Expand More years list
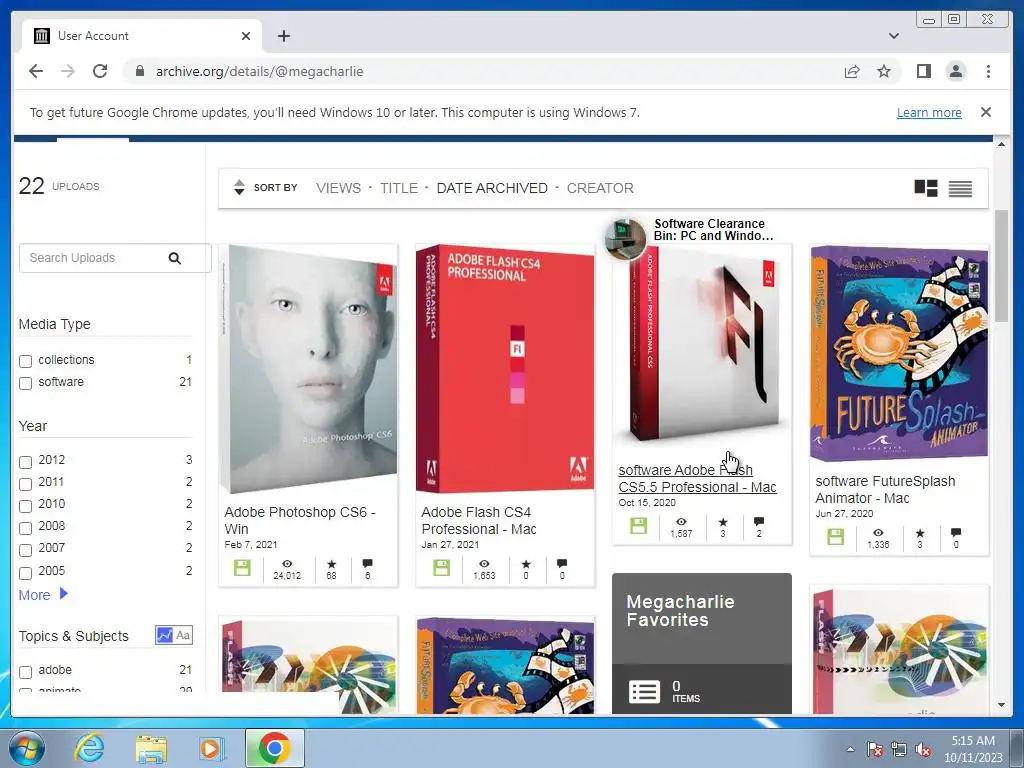The image size is (1024, 768). coord(43,595)
